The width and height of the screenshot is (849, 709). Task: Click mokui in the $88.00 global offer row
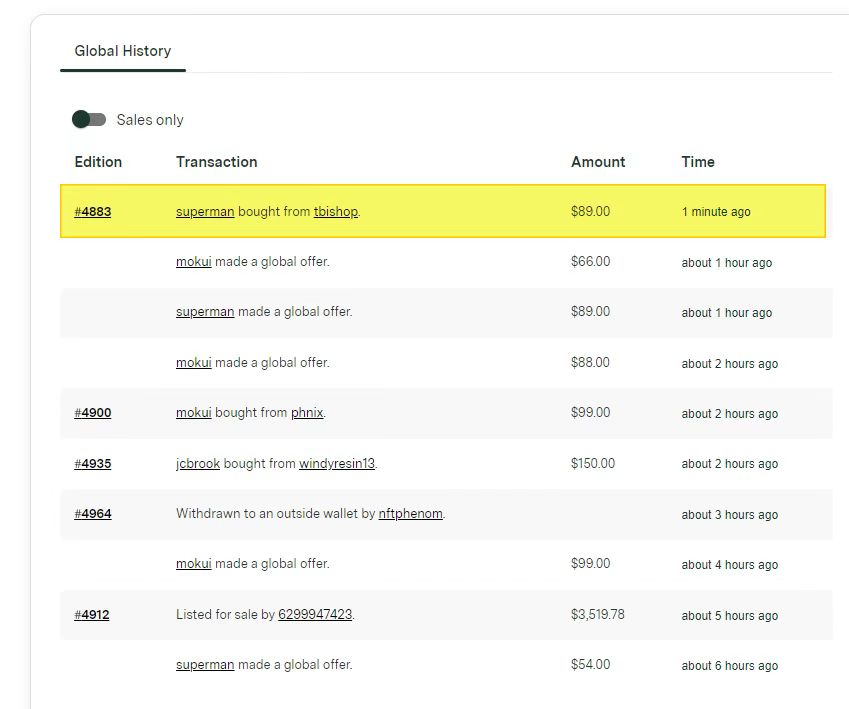193,363
